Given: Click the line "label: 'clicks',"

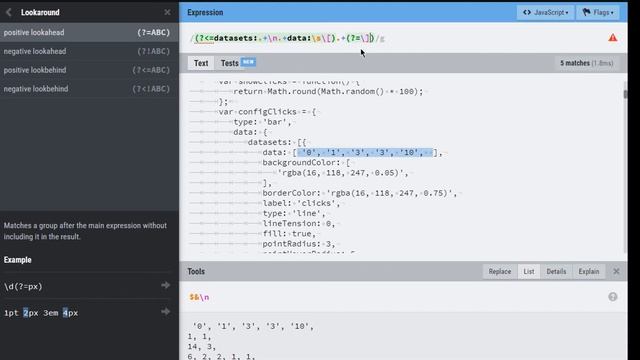Looking at the screenshot, I should tap(301, 203).
